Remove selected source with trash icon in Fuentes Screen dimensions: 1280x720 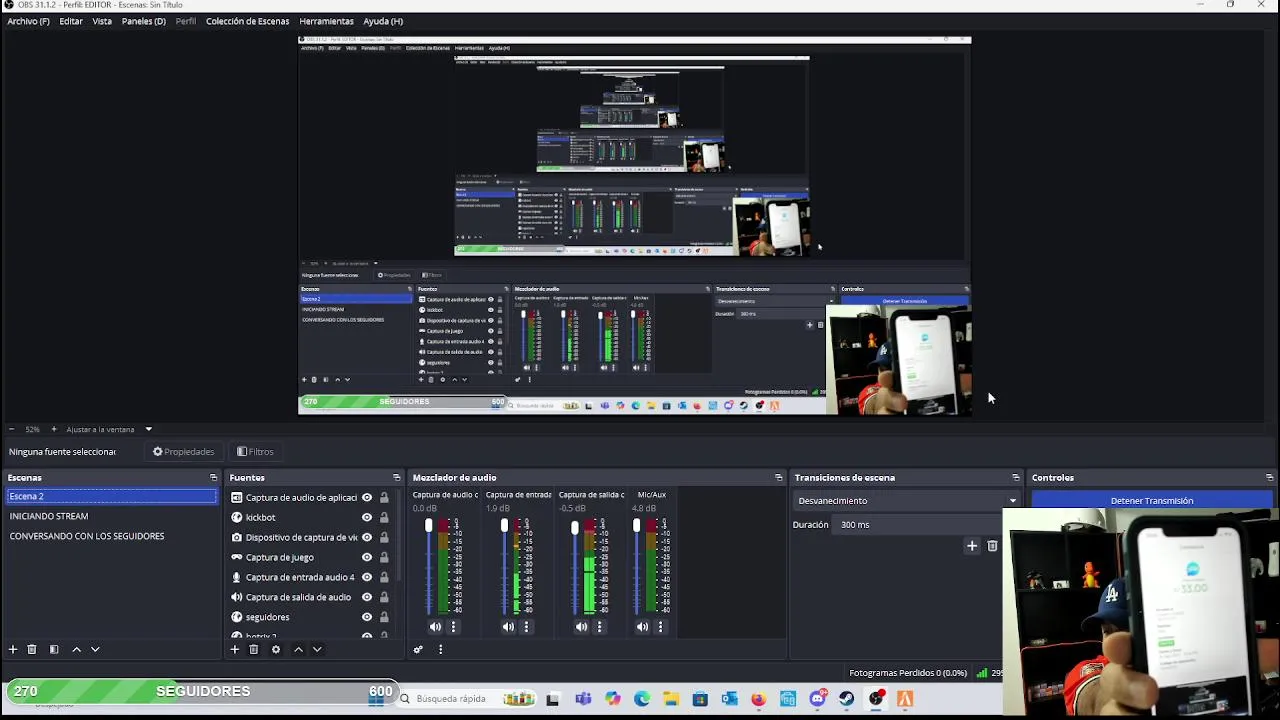(254, 649)
